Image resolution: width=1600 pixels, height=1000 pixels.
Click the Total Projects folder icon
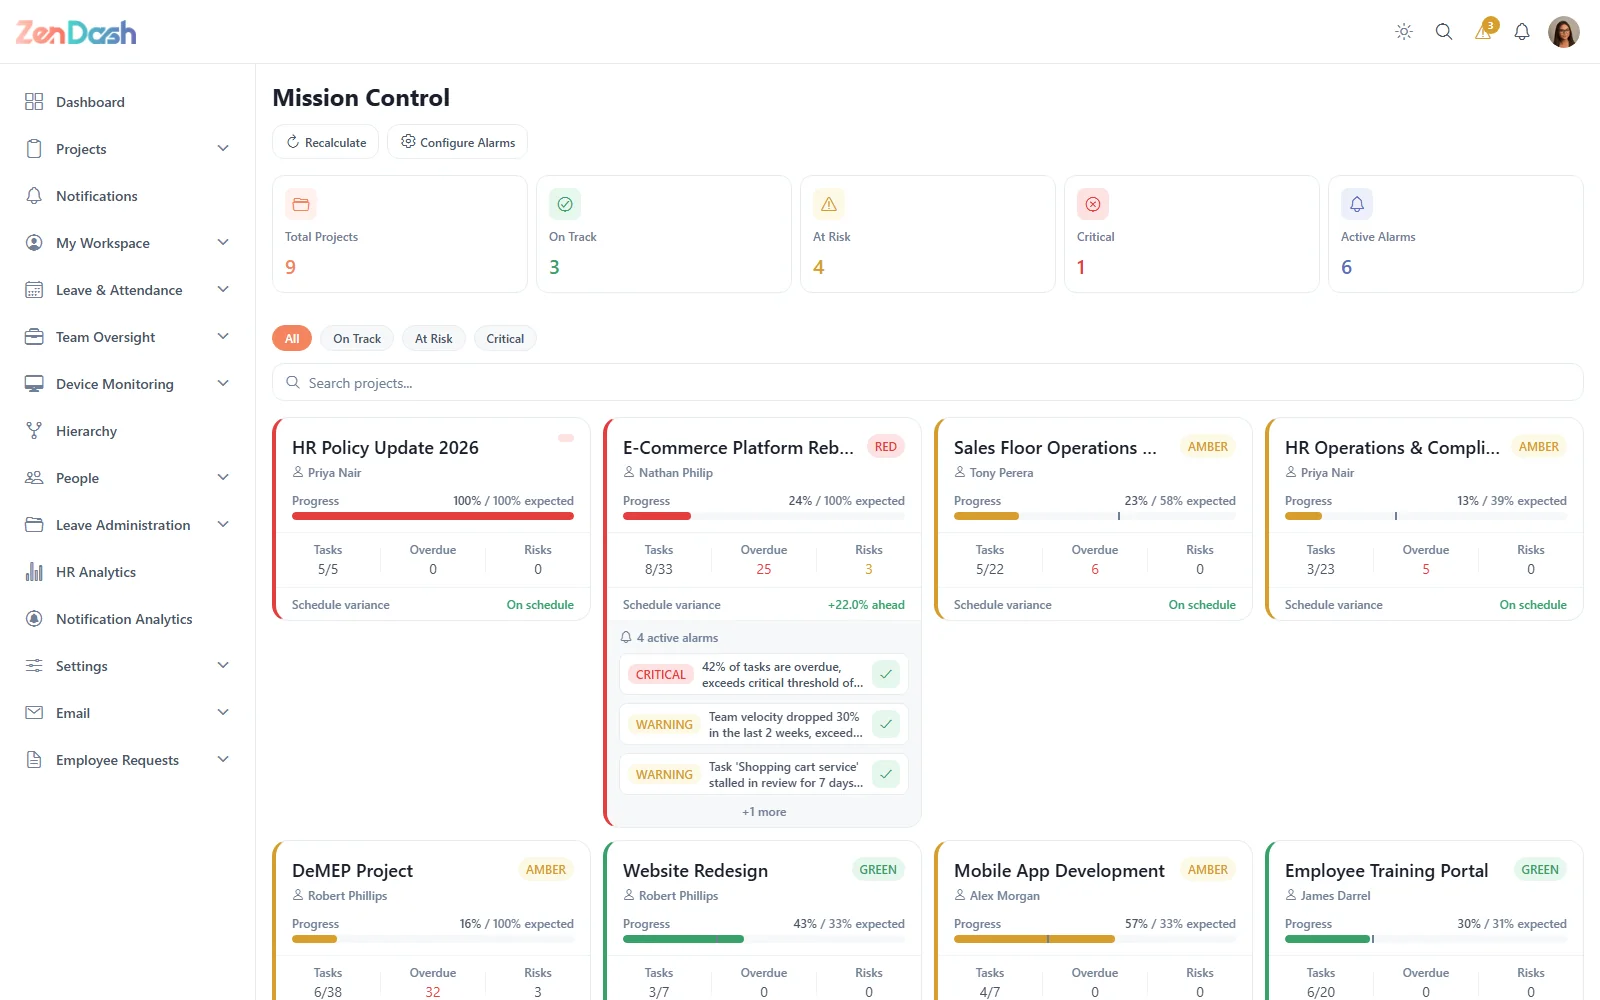(x=301, y=204)
